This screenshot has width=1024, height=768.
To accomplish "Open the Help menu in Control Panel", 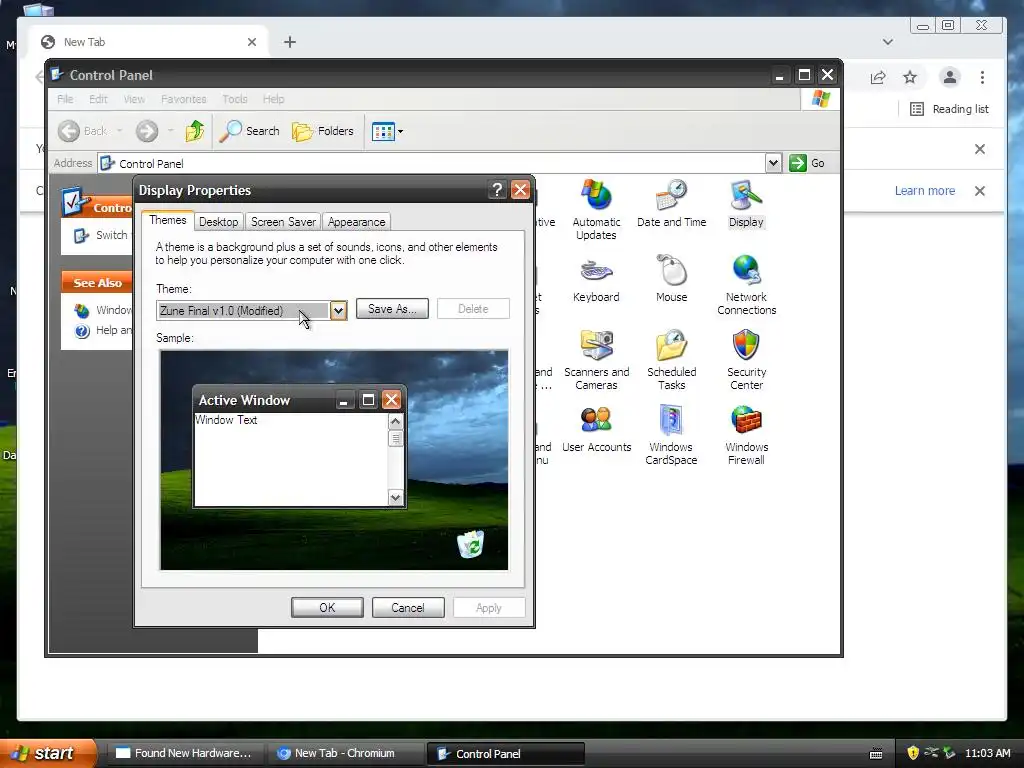I will click(274, 99).
